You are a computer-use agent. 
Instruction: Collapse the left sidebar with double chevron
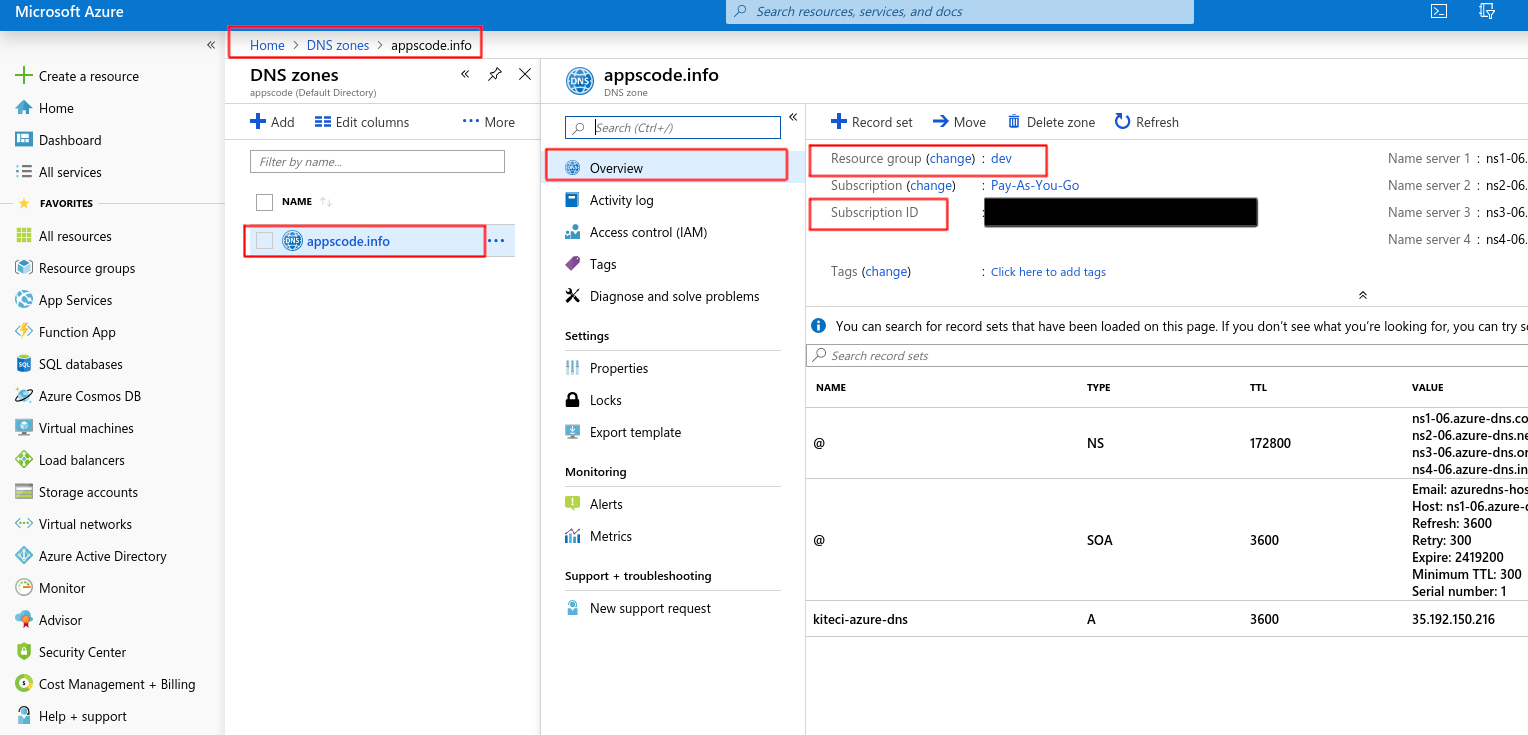coord(211,45)
